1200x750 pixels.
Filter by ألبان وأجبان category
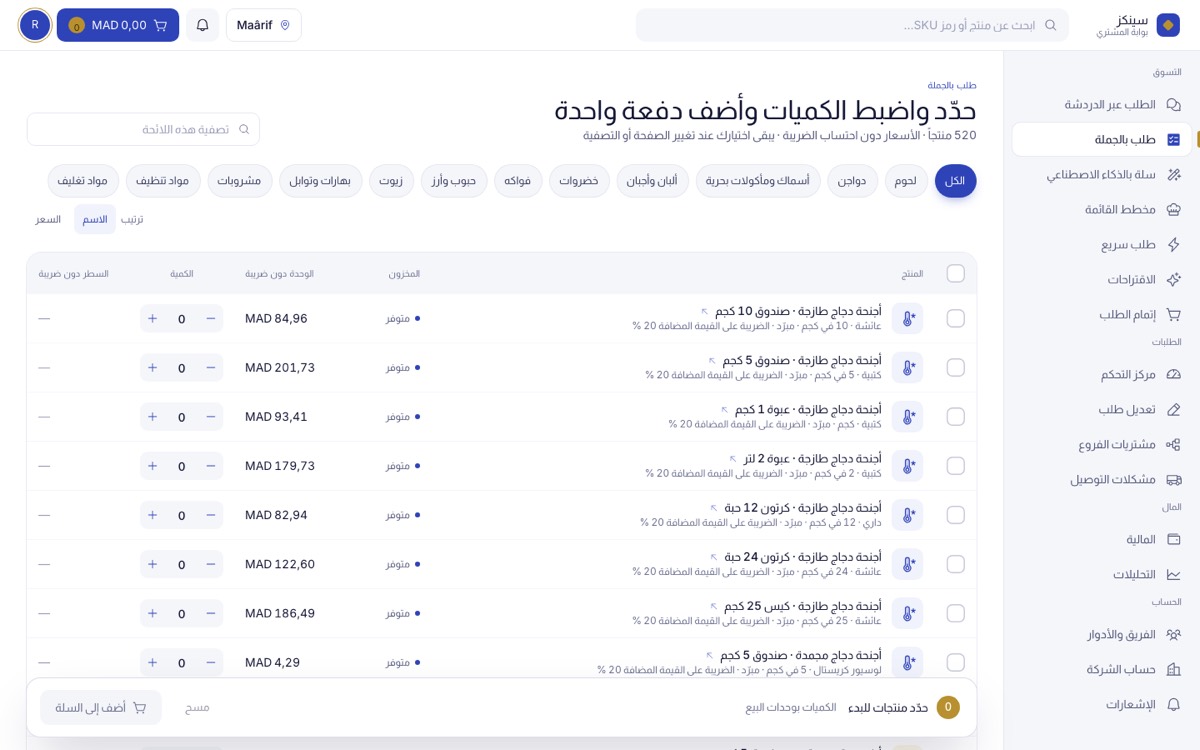(652, 181)
